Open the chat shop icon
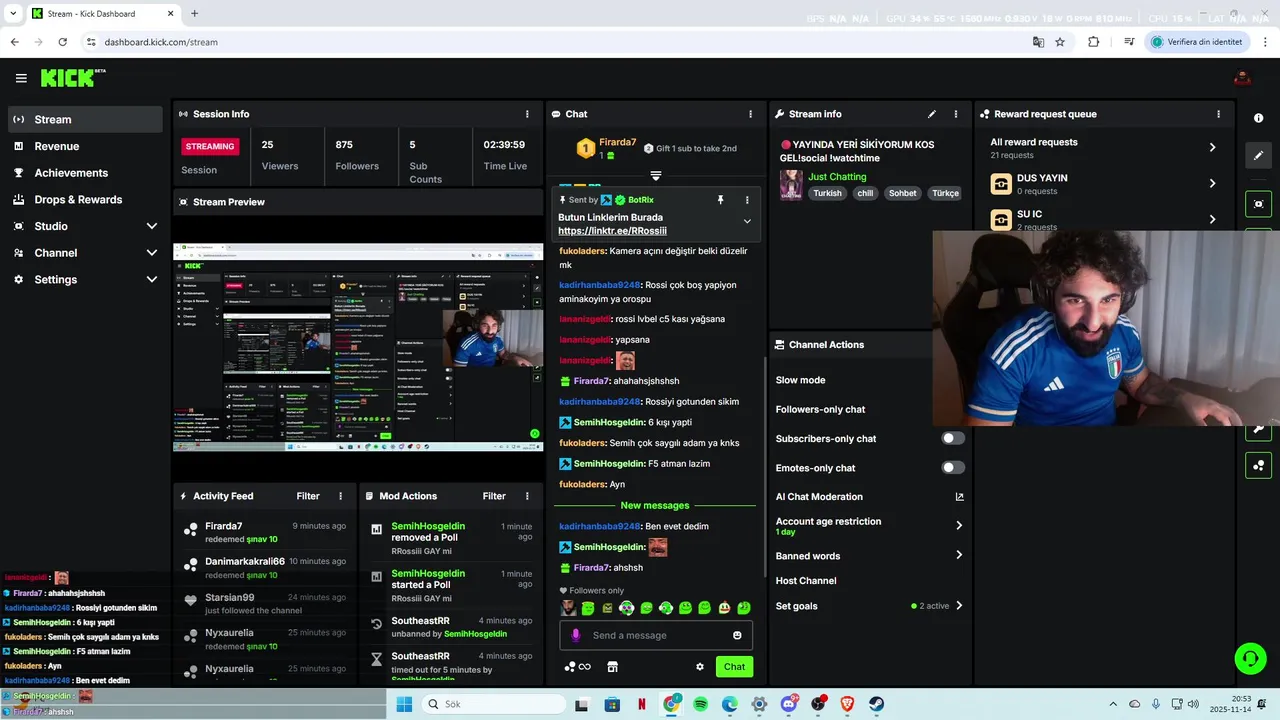1280x720 pixels. [613, 667]
